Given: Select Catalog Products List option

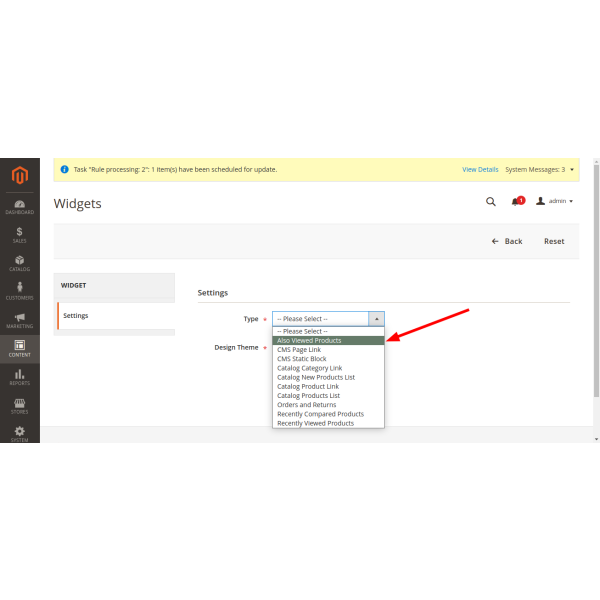Looking at the screenshot, I should (308, 396).
